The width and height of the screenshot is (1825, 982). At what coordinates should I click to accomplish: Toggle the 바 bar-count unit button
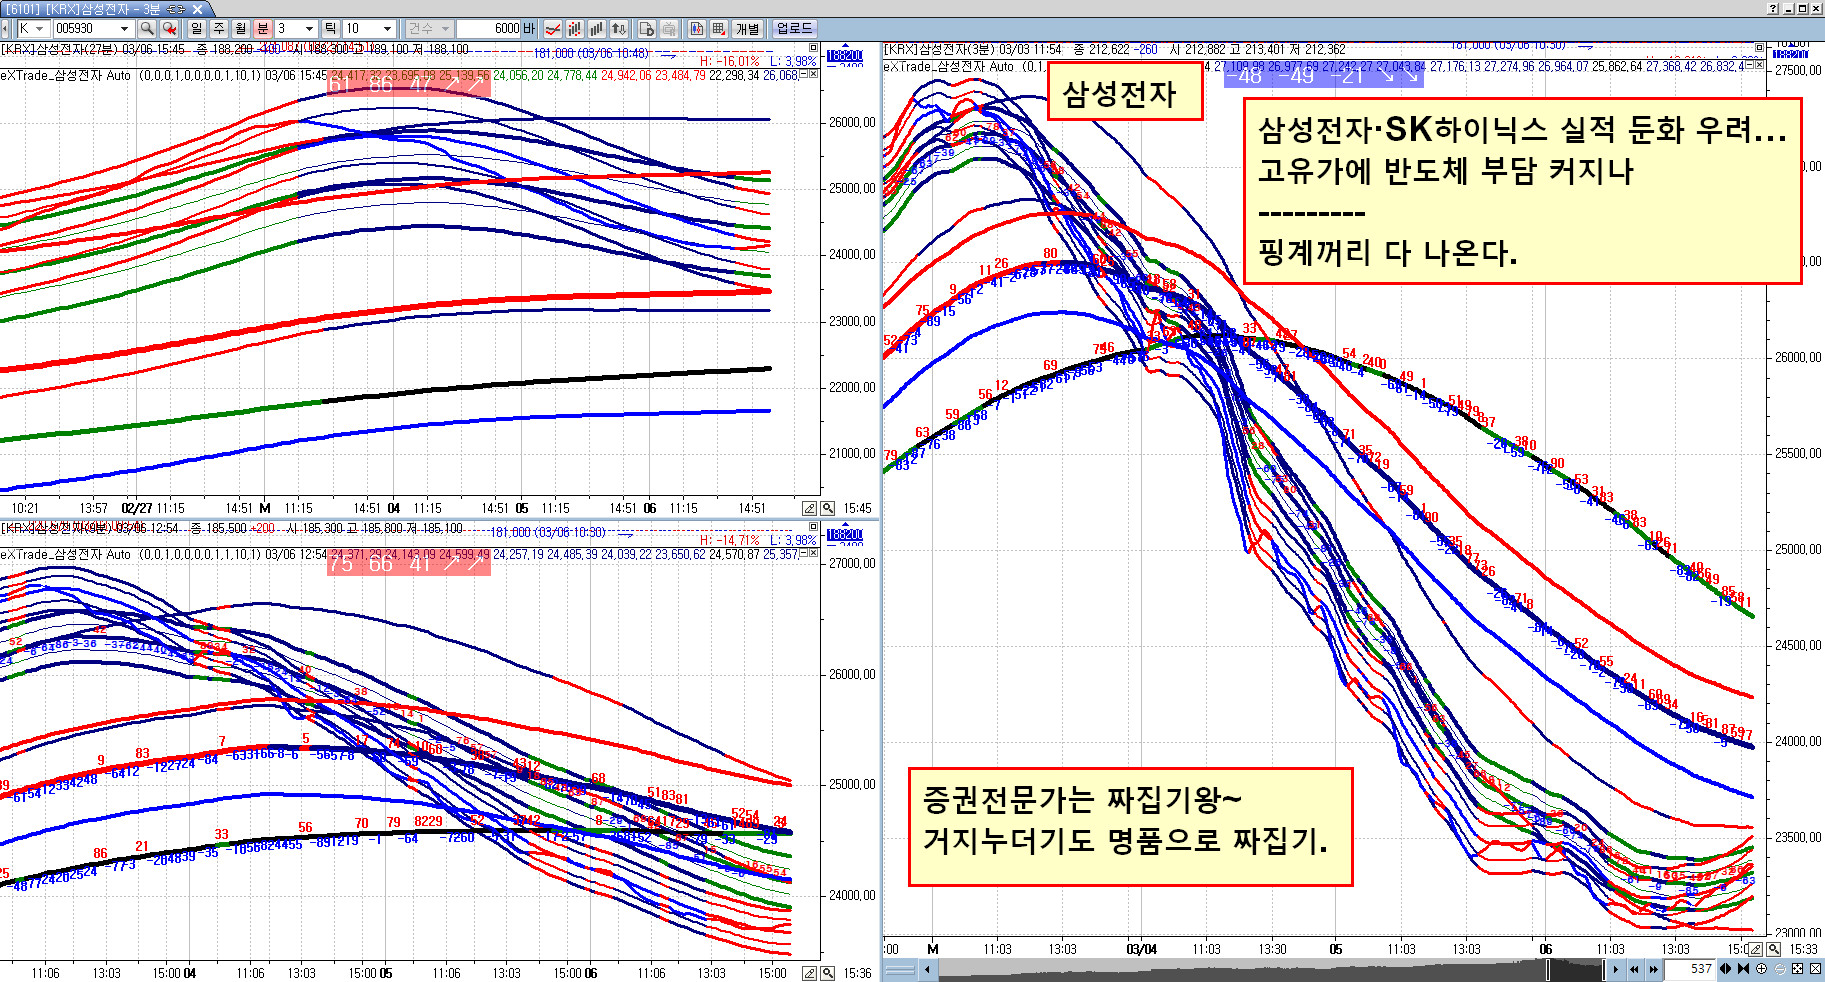(x=528, y=29)
